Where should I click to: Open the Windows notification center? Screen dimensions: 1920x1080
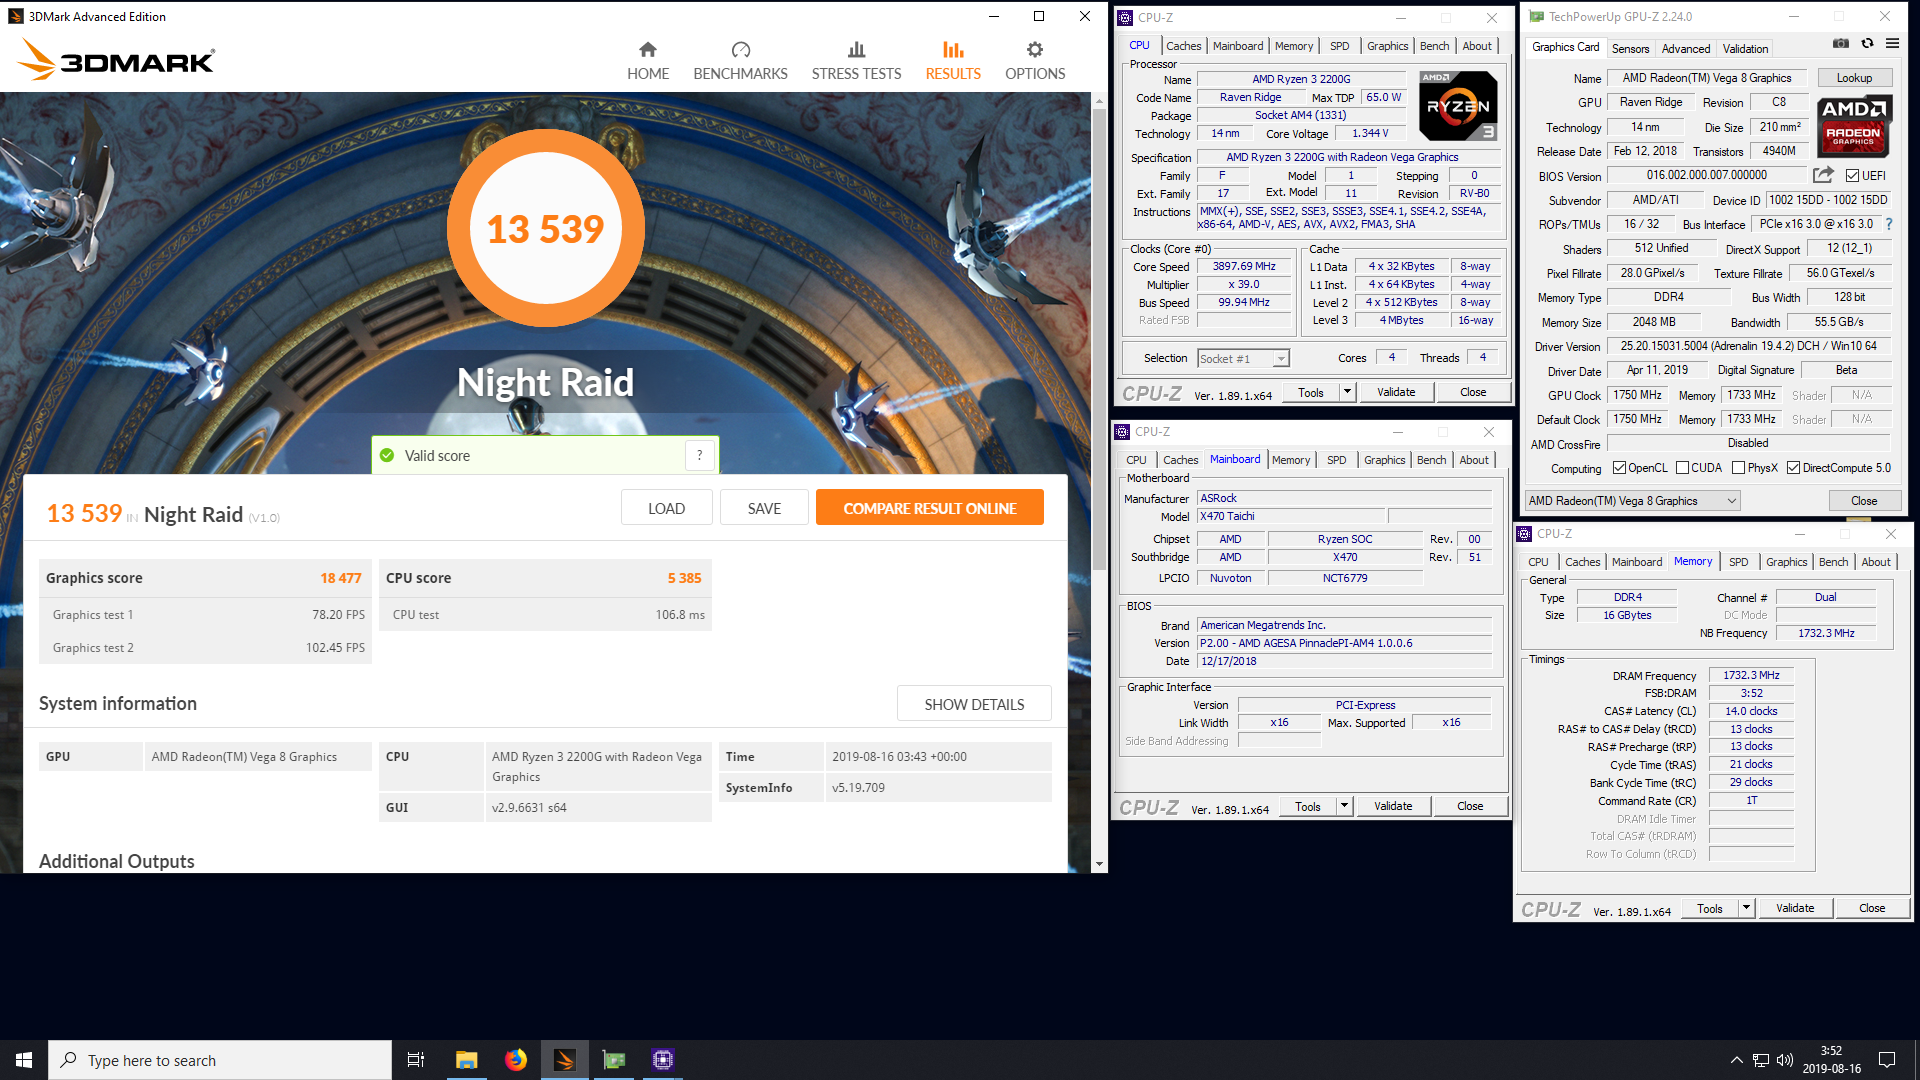1887,1060
